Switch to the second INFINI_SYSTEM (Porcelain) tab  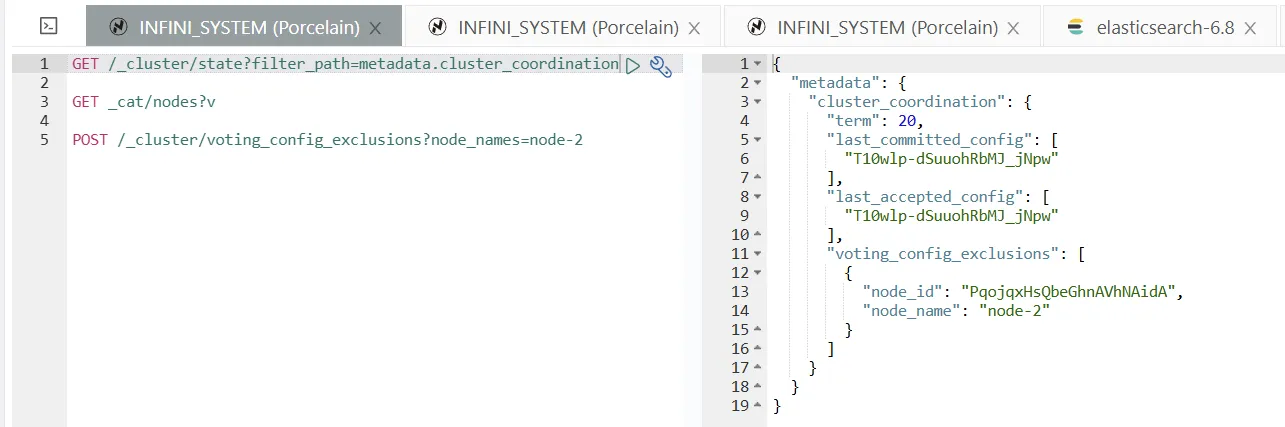563,28
